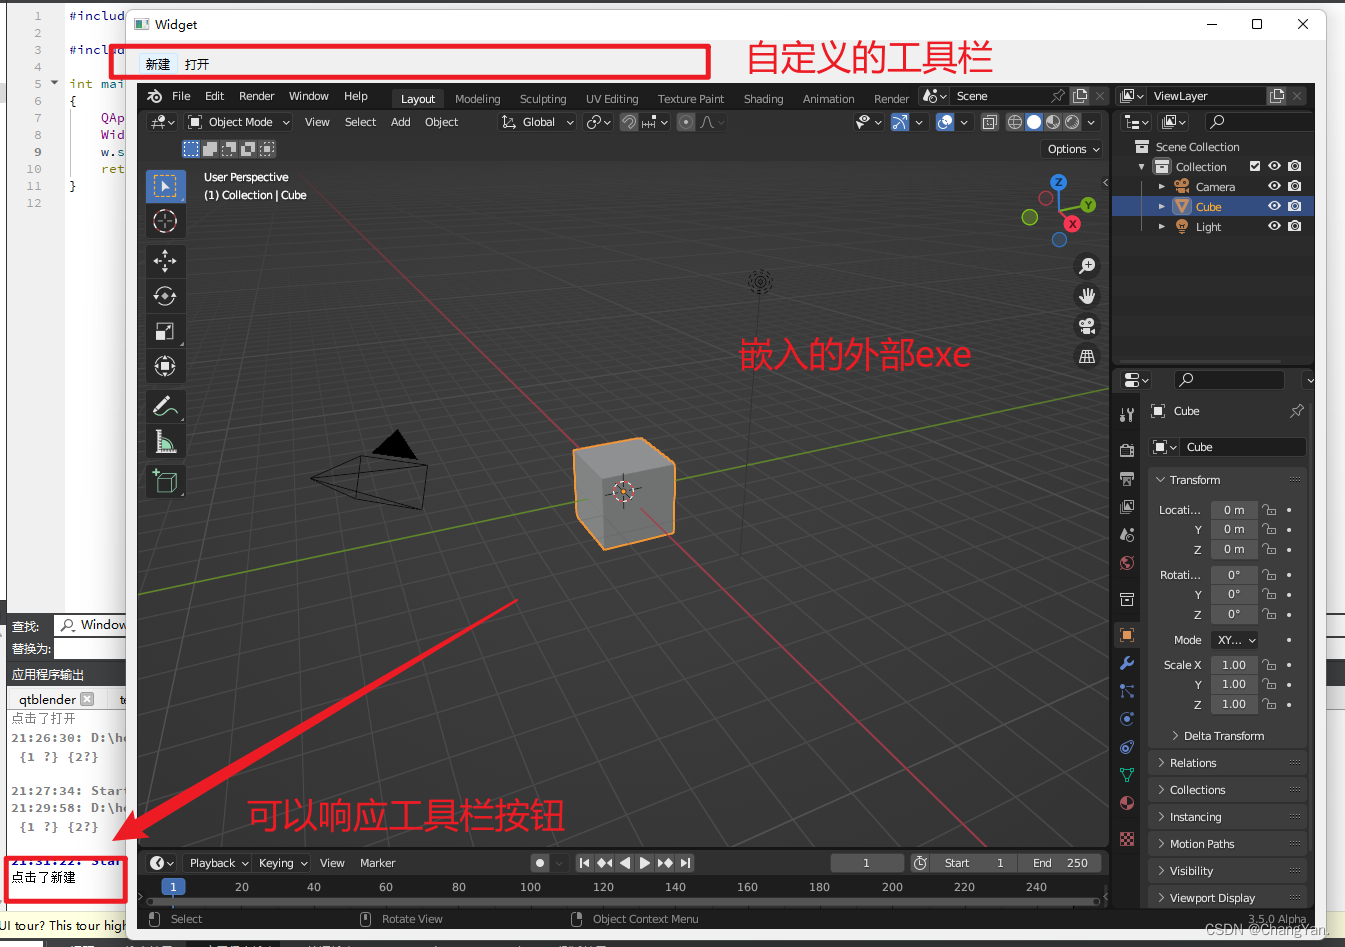Toggle camera view icon in viewport

coord(1087,326)
